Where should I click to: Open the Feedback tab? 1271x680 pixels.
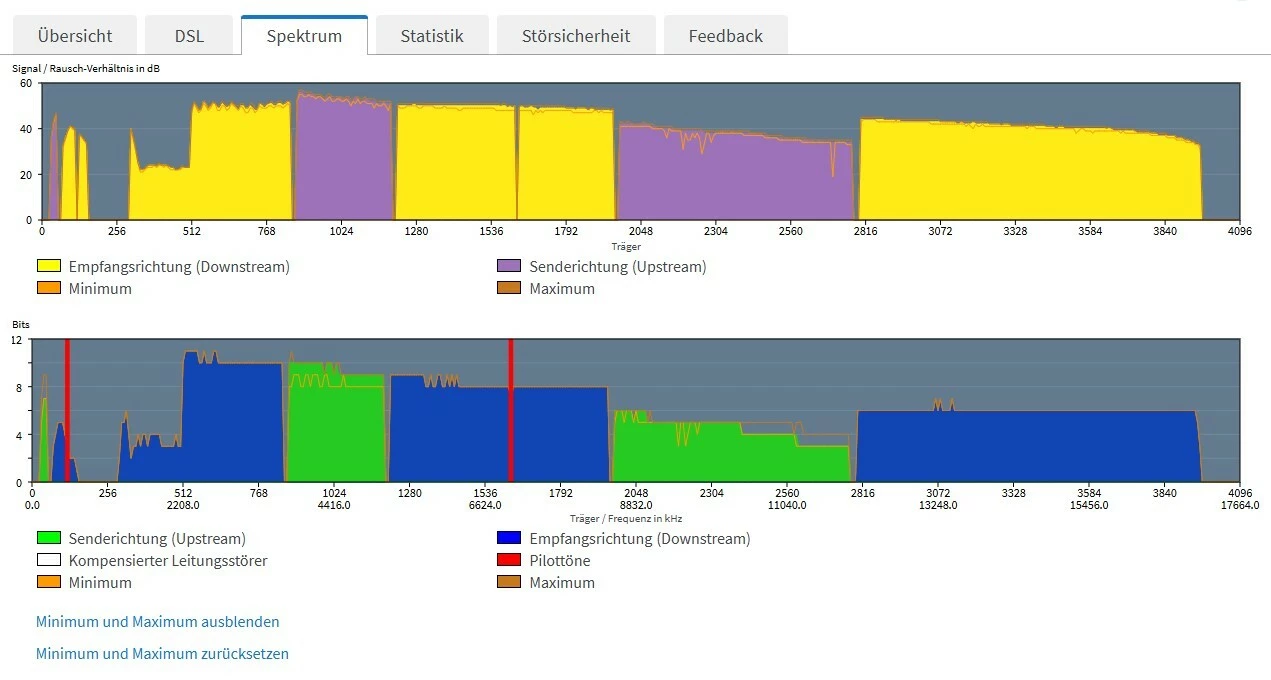click(726, 35)
